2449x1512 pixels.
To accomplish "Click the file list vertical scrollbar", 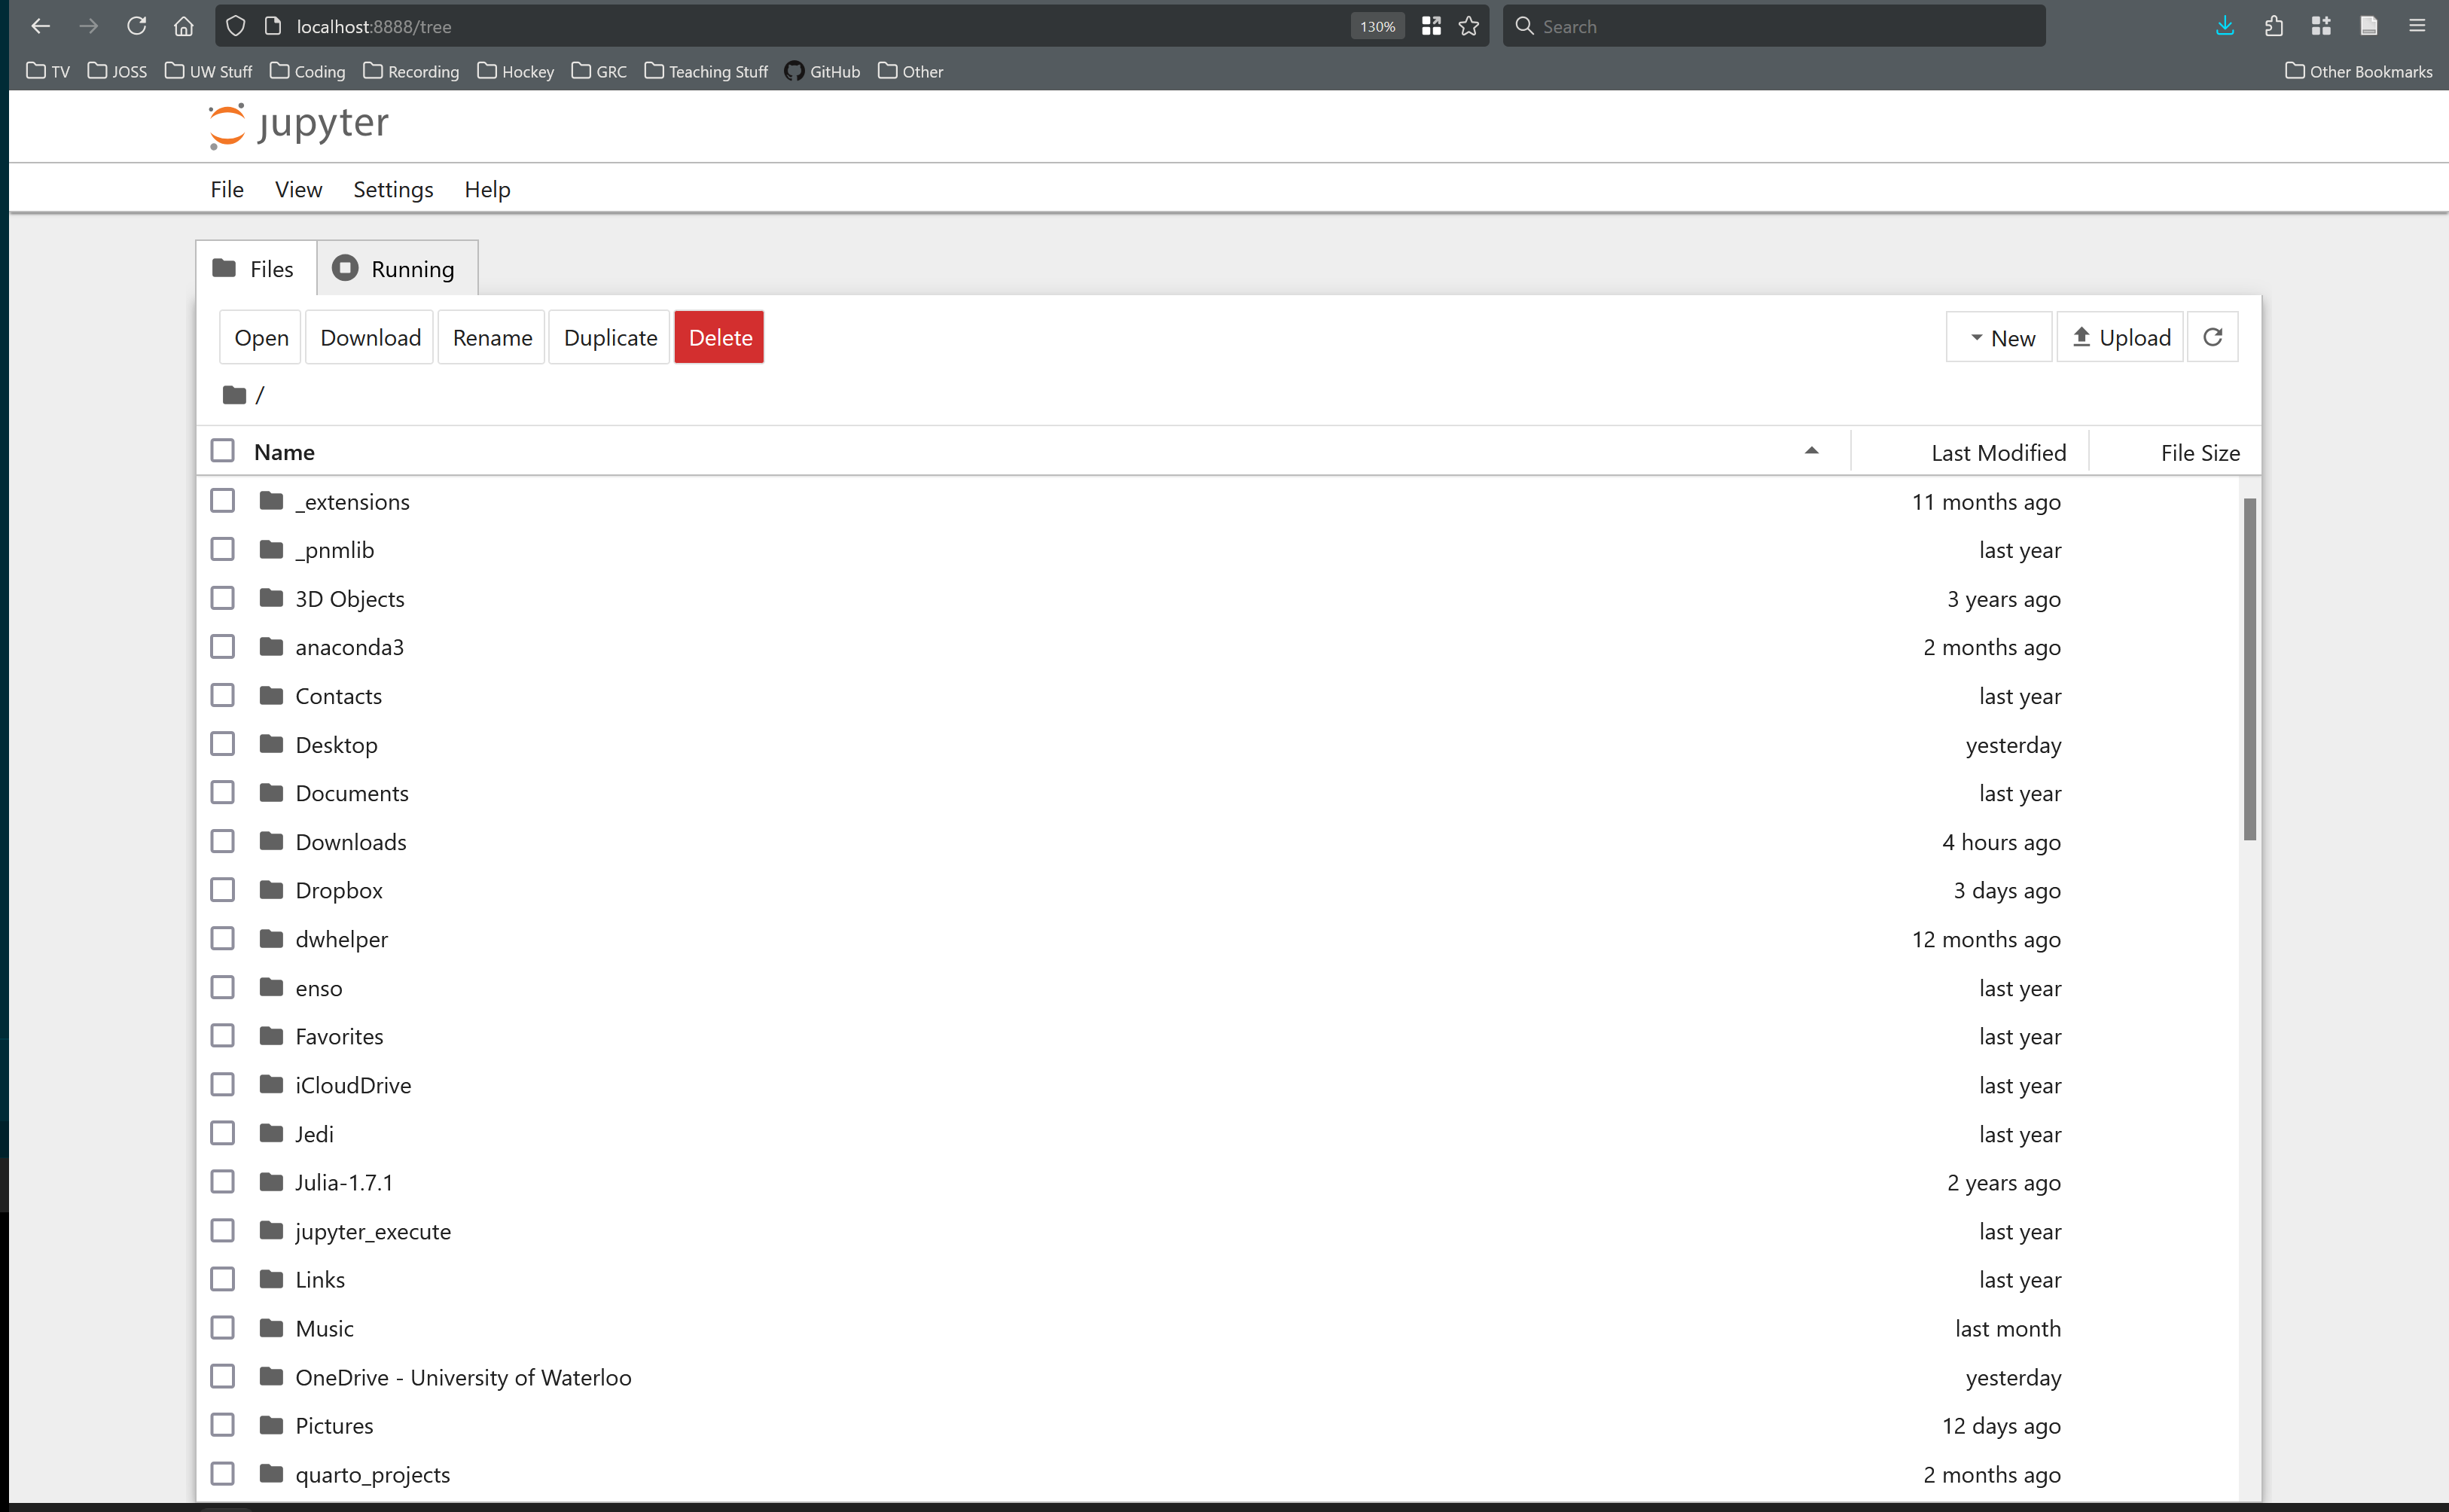I will [2250, 669].
